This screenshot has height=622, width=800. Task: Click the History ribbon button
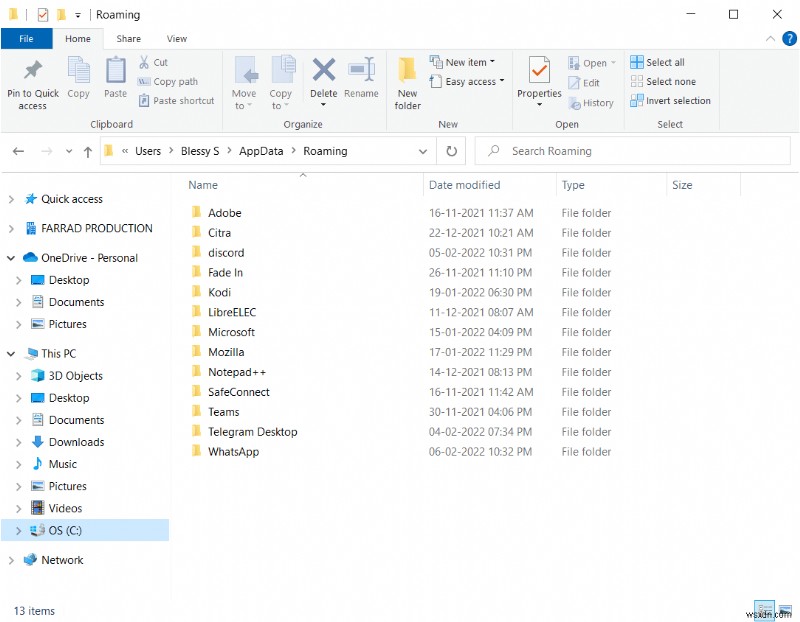(x=591, y=103)
